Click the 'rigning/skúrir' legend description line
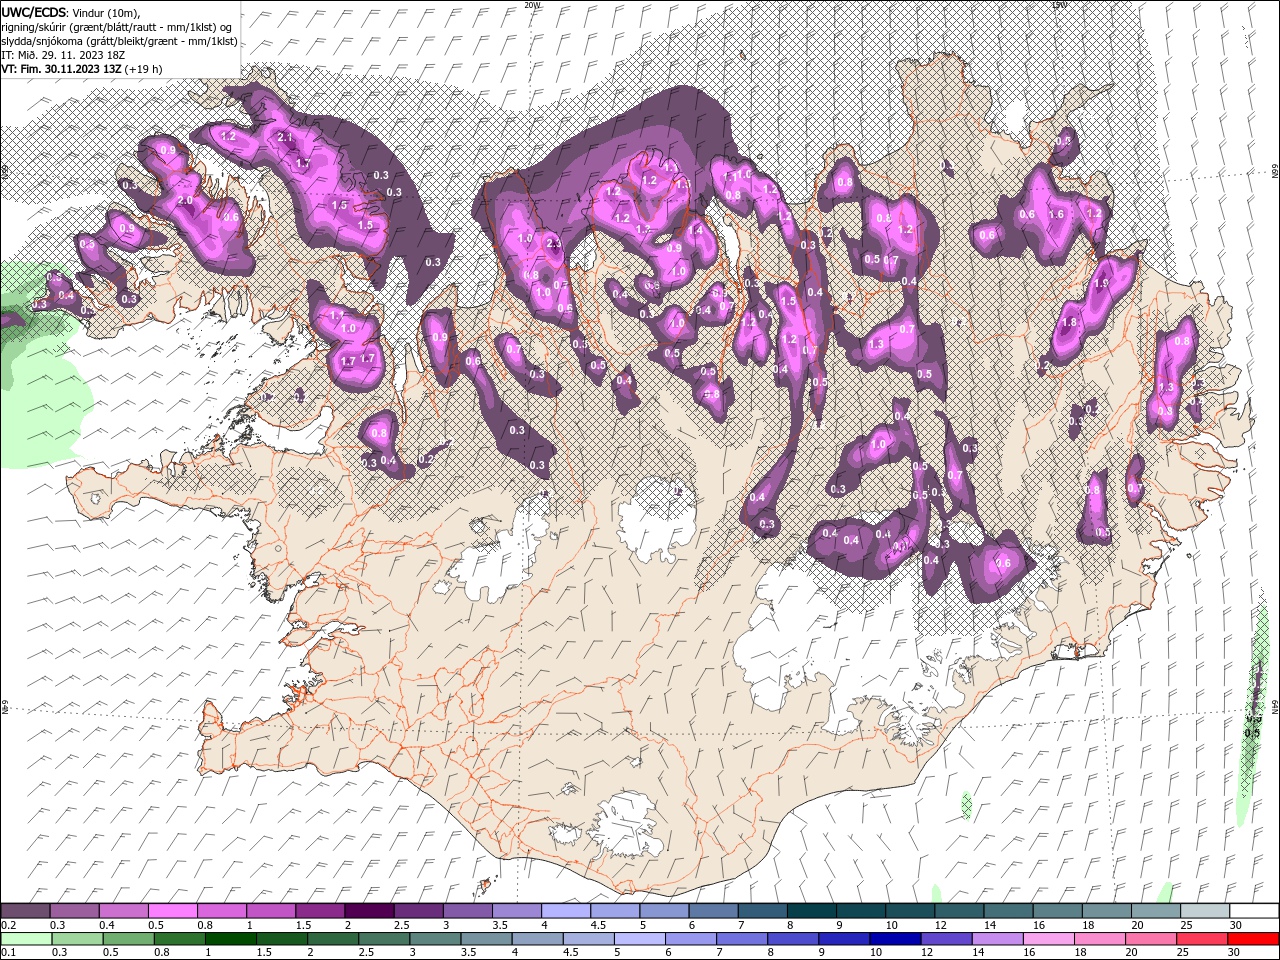Image resolution: width=1280 pixels, height=960 pixels. click(116, 27)
